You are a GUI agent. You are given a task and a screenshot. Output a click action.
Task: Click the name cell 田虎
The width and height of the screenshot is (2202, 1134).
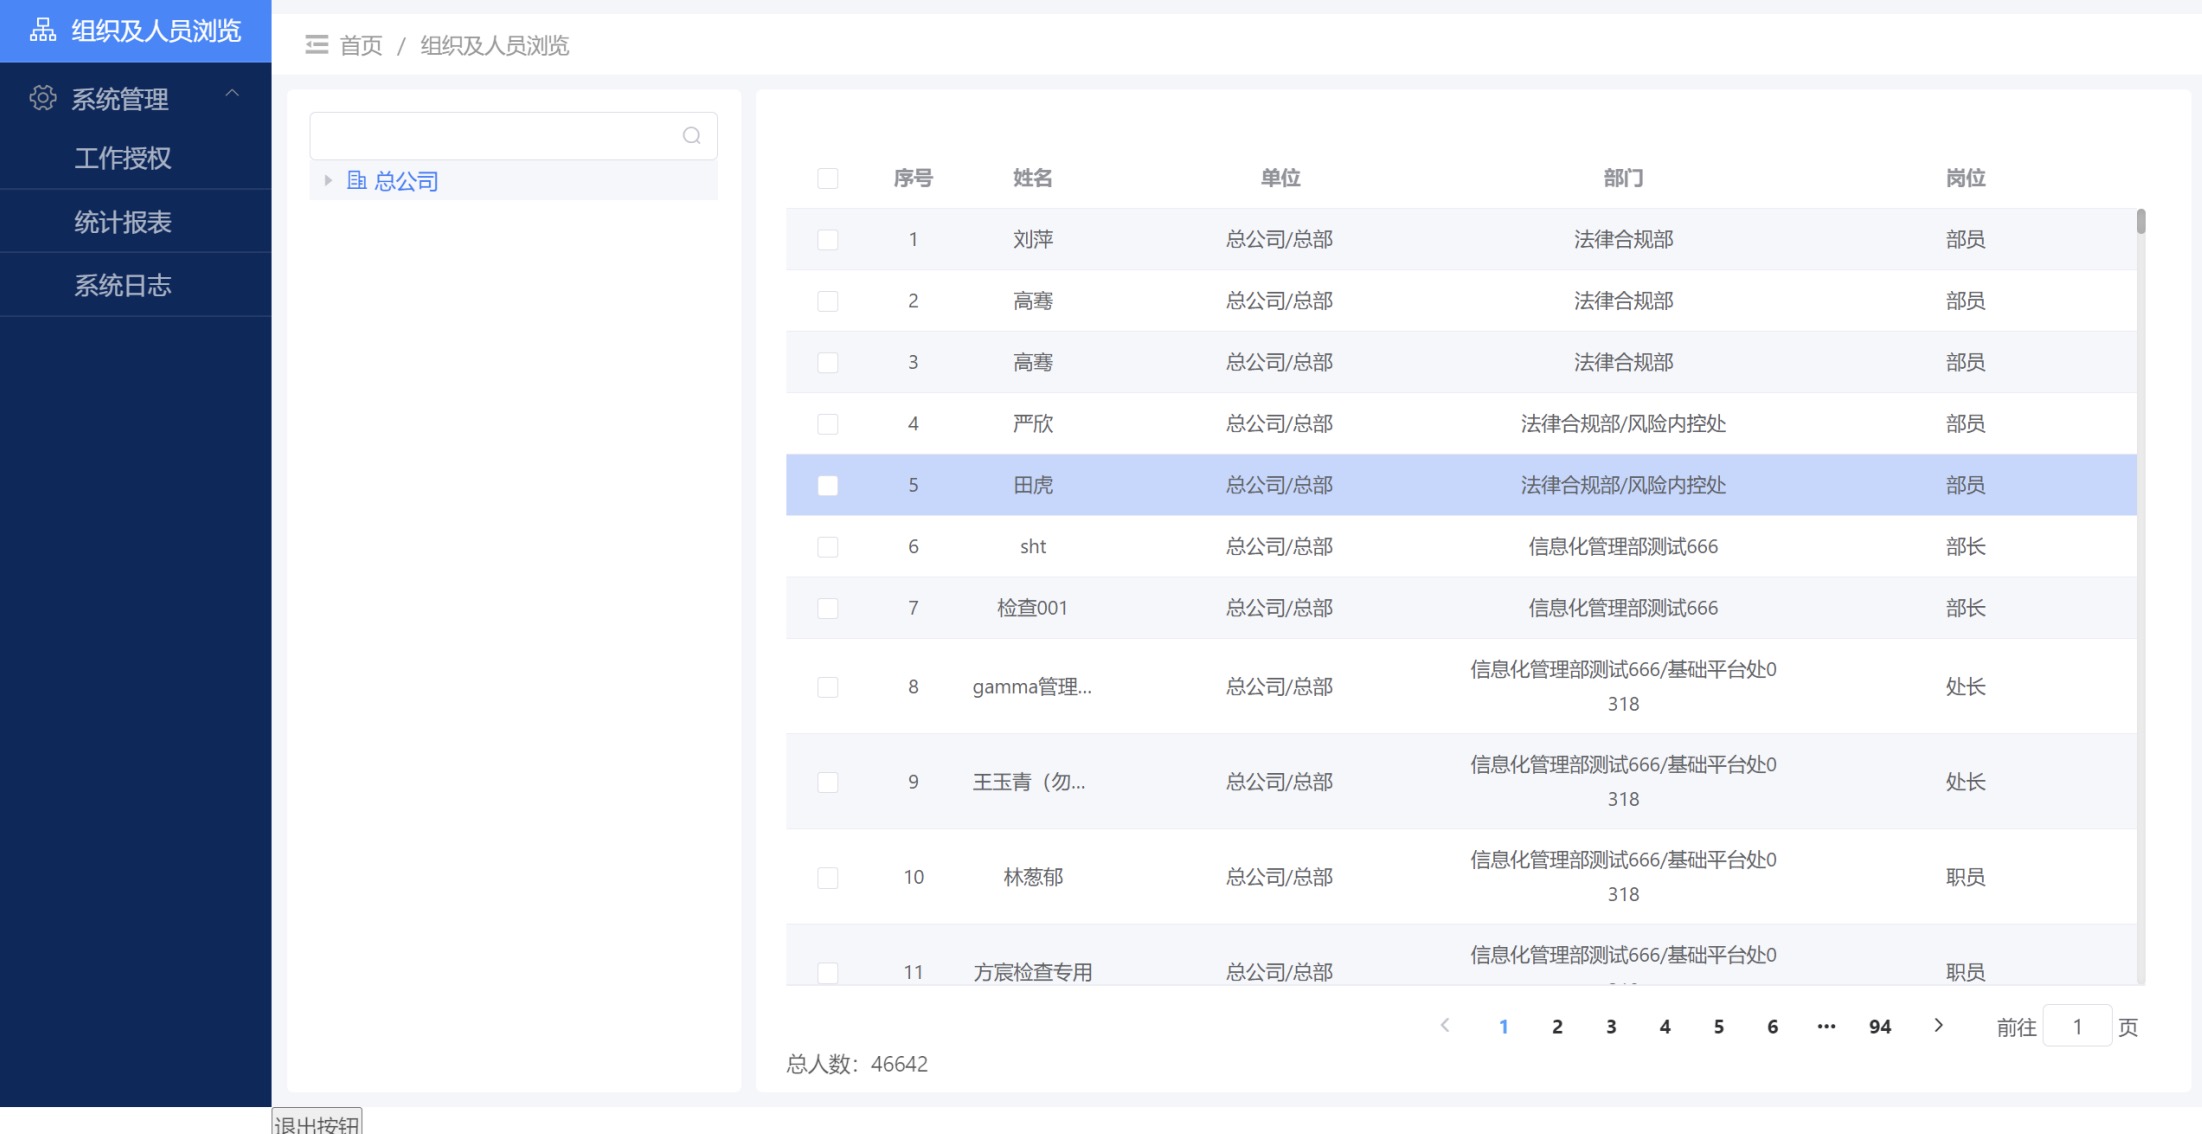click(x=1033, y=485)
